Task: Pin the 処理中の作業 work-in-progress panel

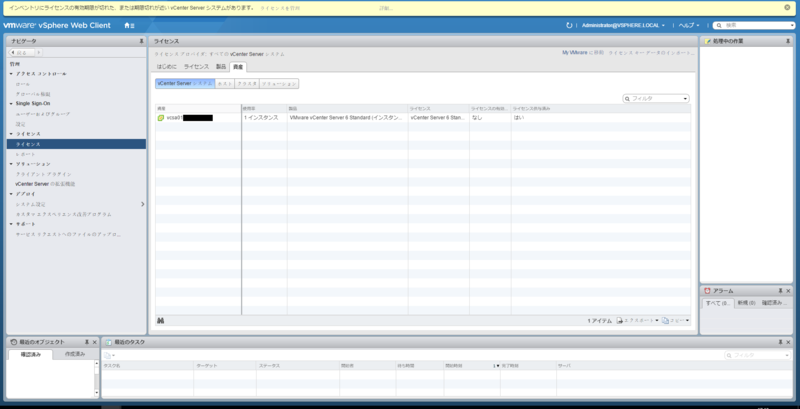Action: point(788,41)
